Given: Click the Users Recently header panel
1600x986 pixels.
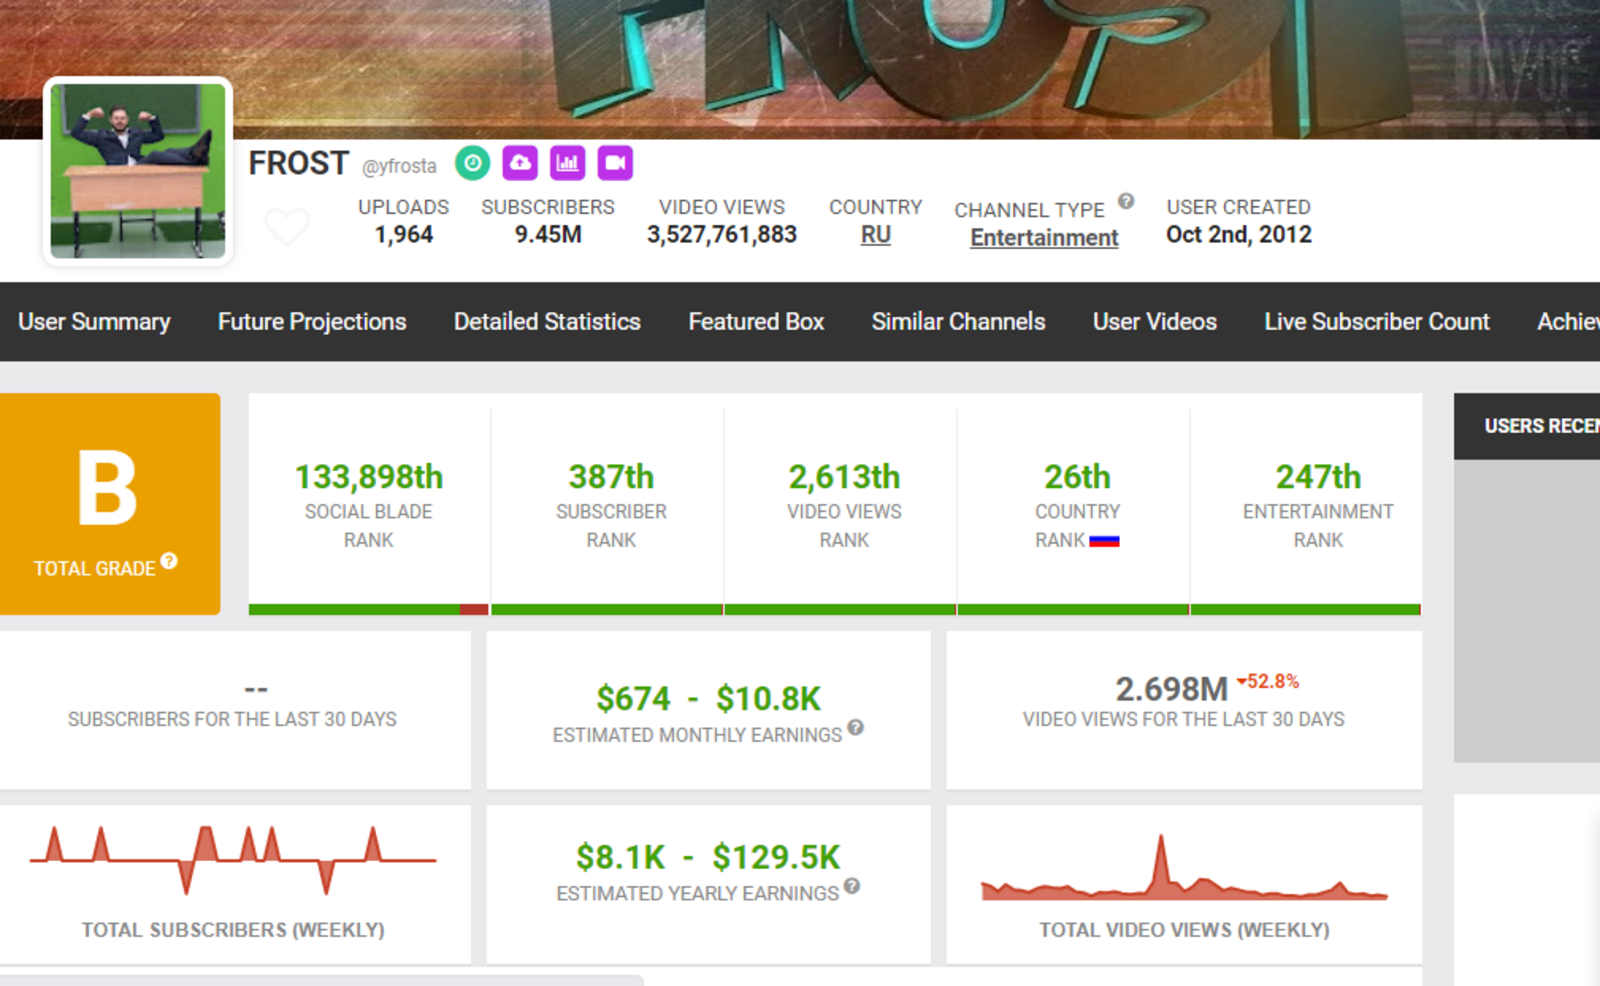Looking at the screenshot, I should [x=1527, y=426].
